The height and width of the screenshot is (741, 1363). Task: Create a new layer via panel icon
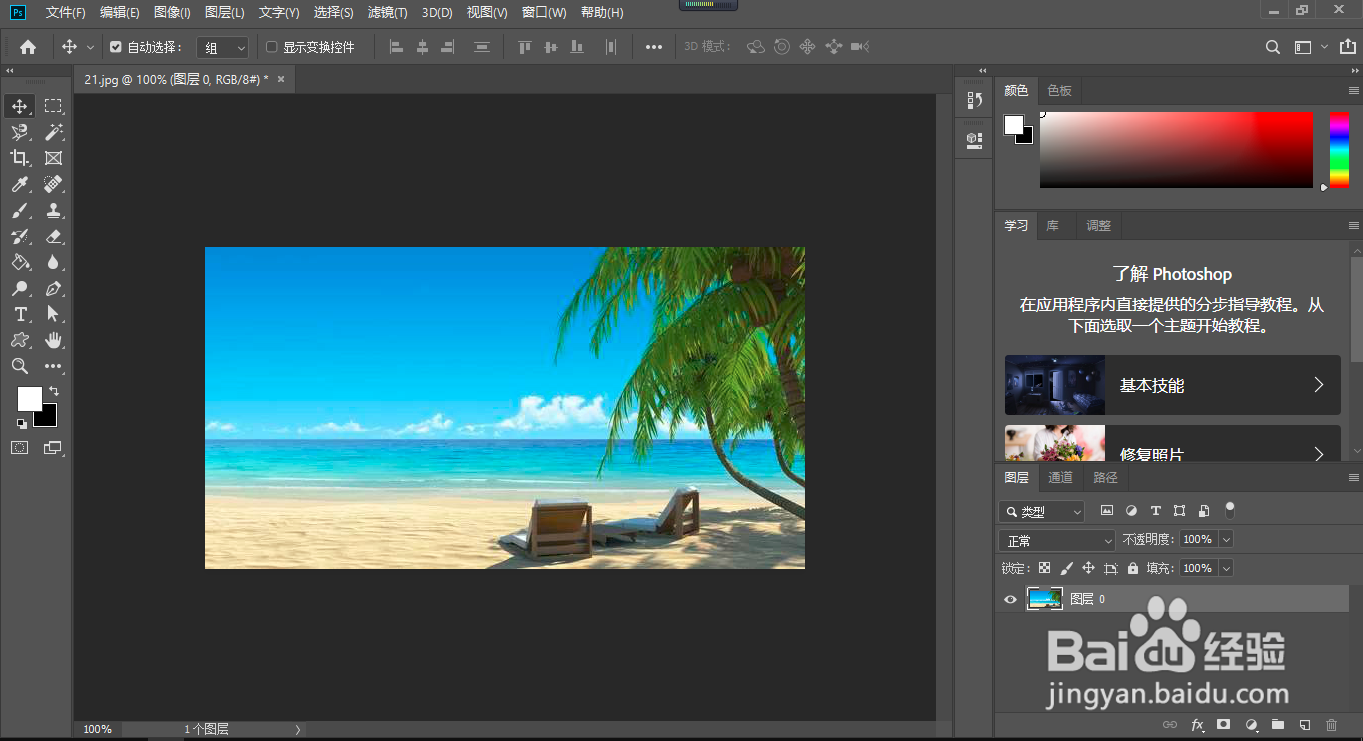point(1304,725)
